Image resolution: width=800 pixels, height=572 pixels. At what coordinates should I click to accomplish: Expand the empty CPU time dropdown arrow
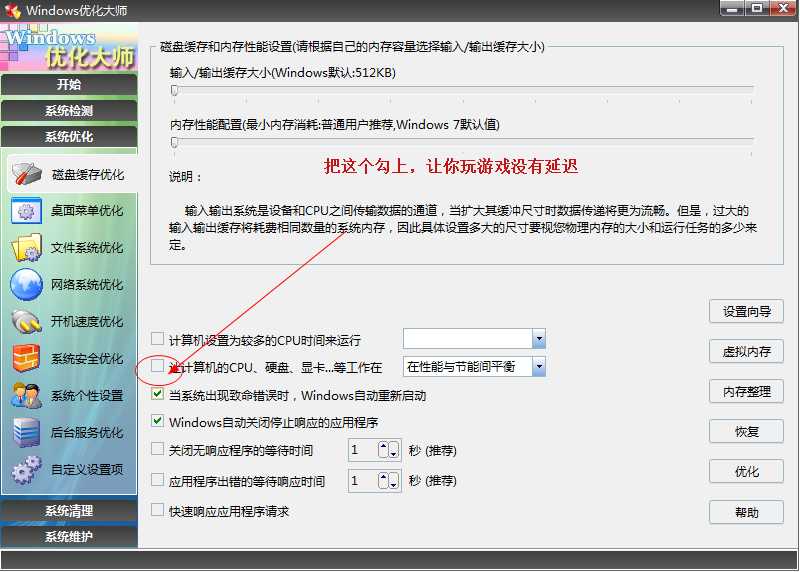(x=539, y=338)
